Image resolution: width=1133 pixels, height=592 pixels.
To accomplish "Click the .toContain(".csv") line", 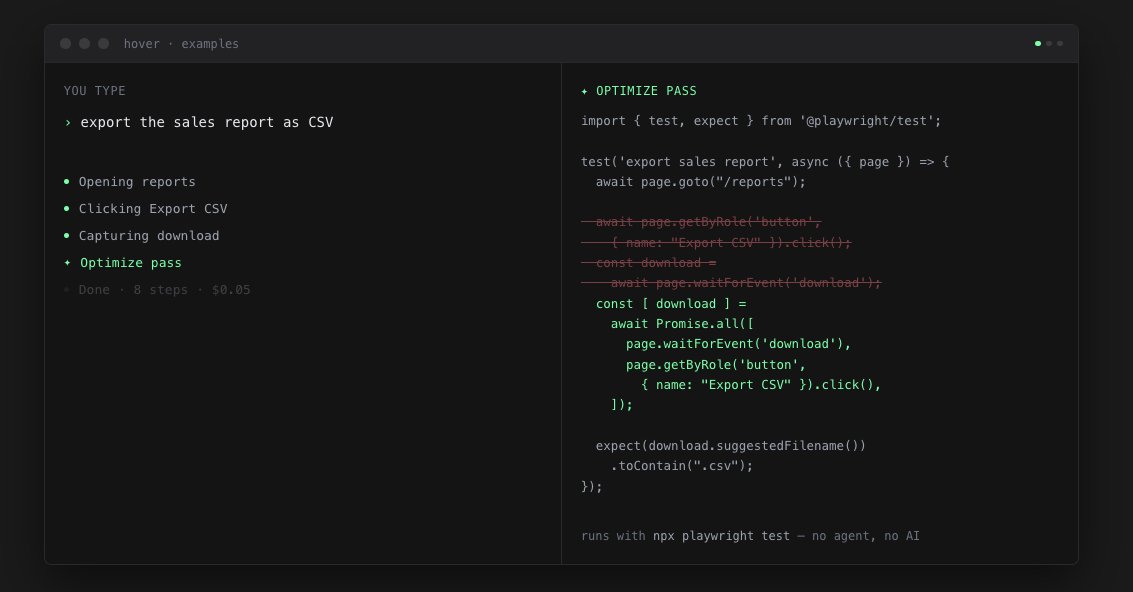I will tap(681, 466).
